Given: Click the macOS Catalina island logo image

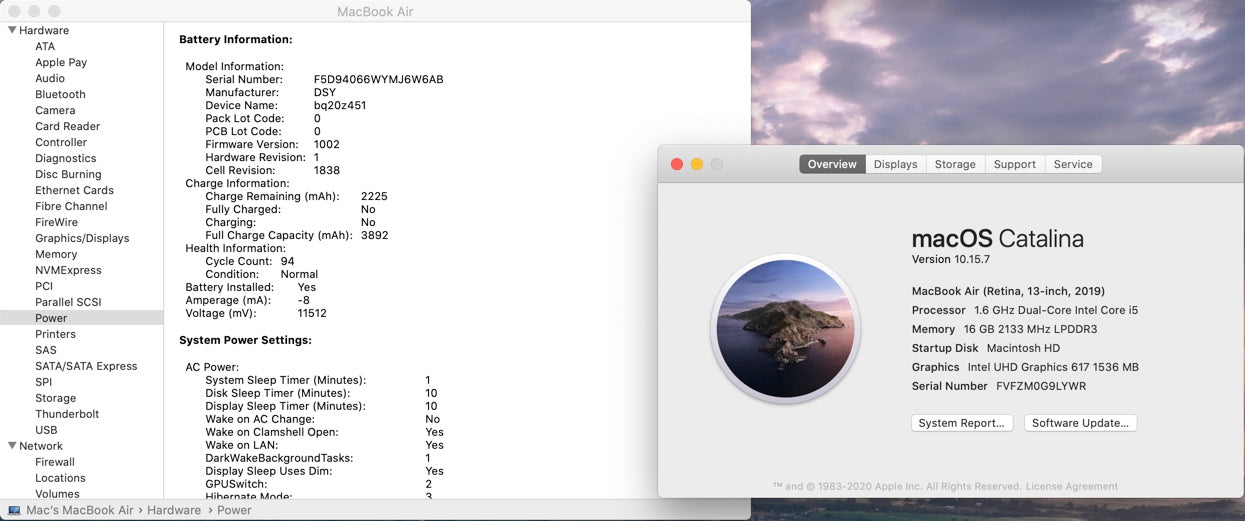Looking at the screenshot, I should [x=785, y=327].
